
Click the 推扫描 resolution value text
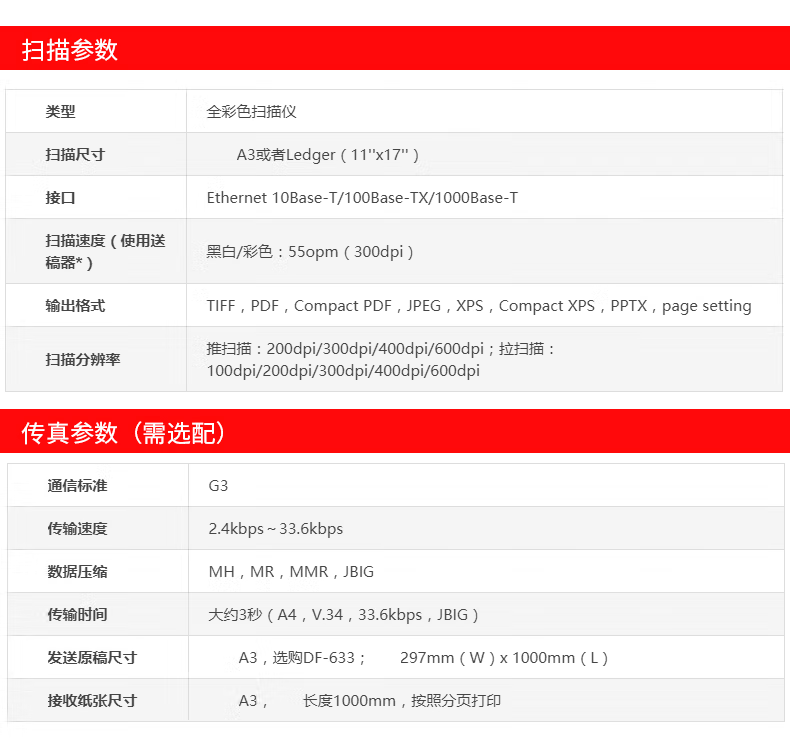(x=380, y=360)
